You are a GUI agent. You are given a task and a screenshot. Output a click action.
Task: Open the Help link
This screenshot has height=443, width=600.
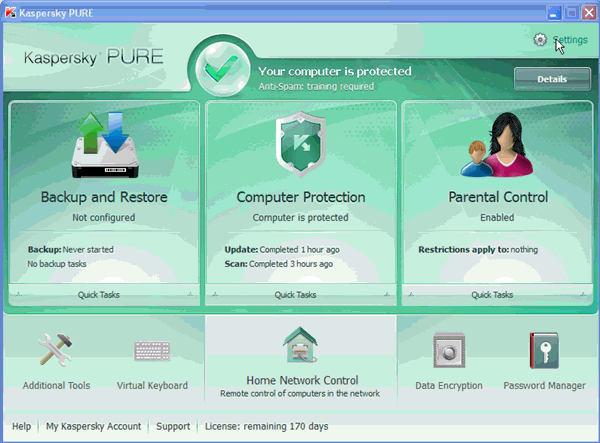(21, 426)
